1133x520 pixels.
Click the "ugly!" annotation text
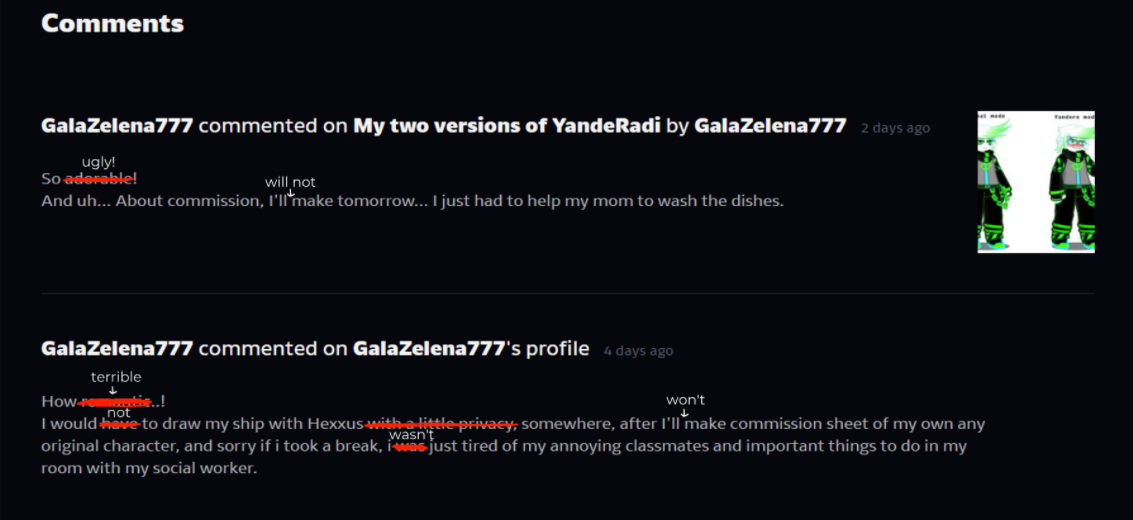98,162
